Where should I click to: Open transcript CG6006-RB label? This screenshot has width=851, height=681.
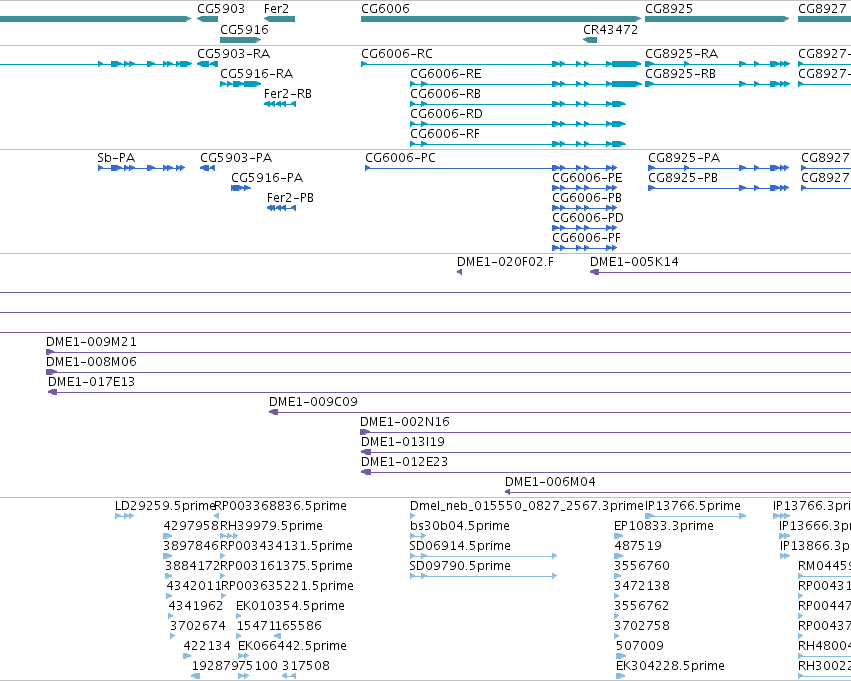click(446, 94)
